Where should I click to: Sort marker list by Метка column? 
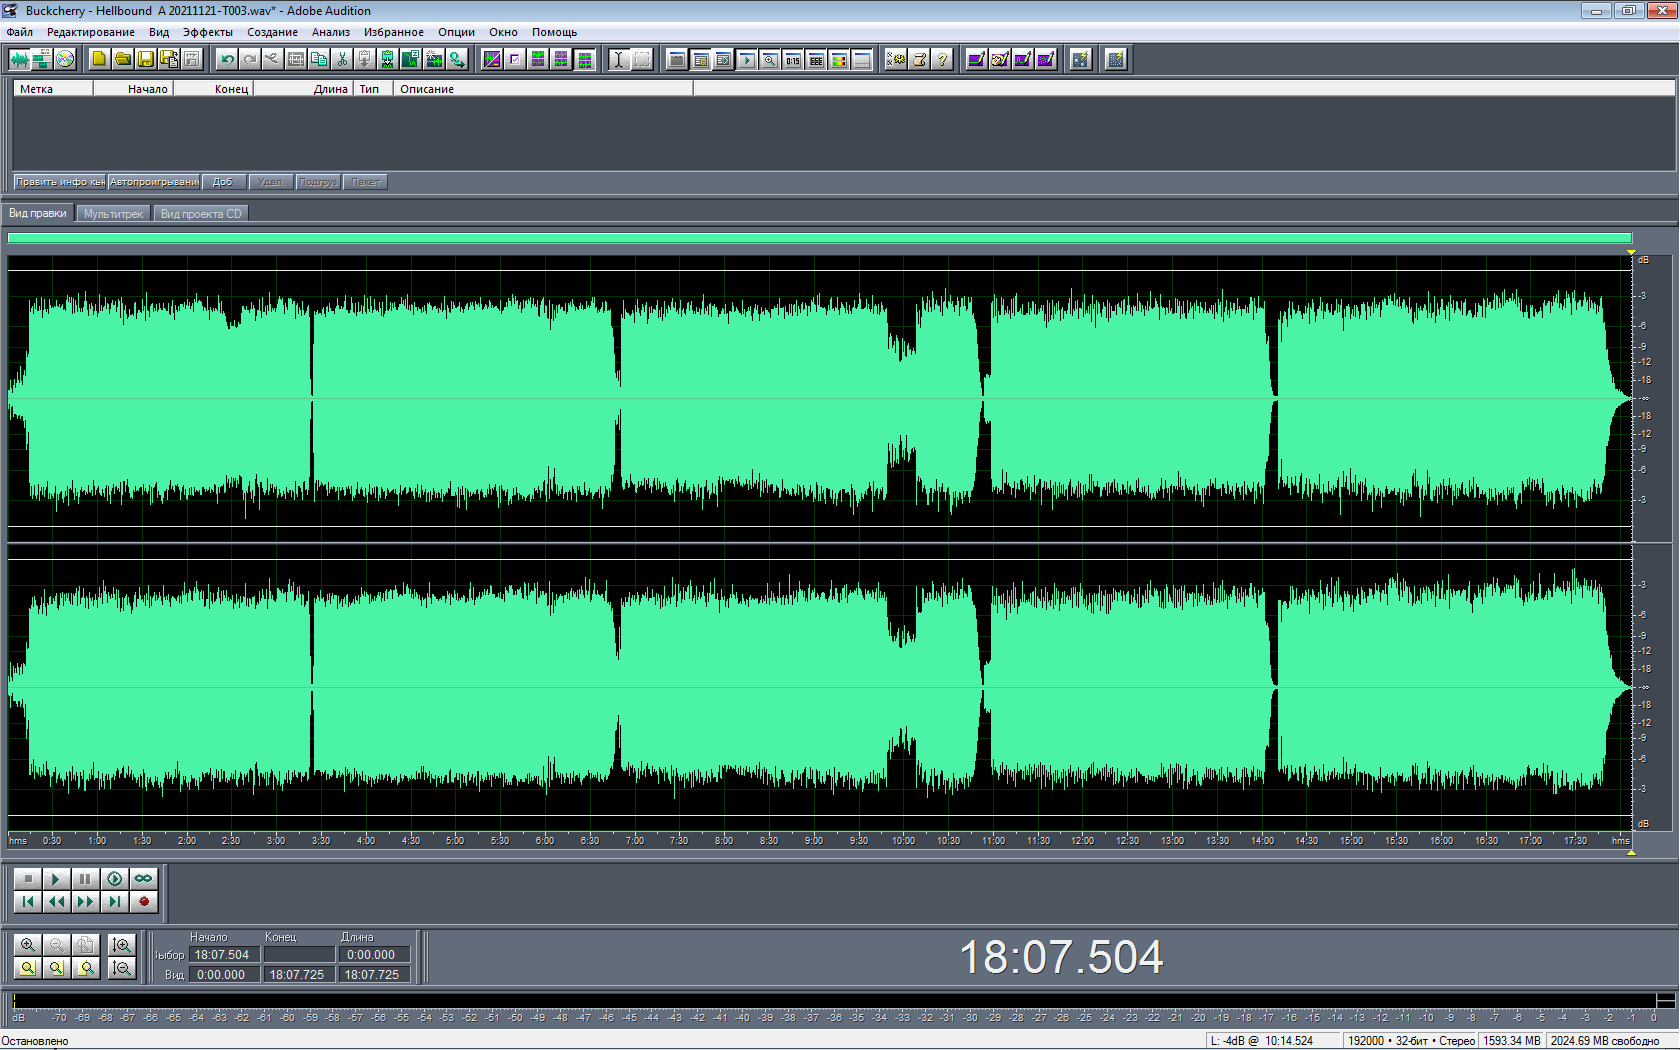[x=53, y=89]
